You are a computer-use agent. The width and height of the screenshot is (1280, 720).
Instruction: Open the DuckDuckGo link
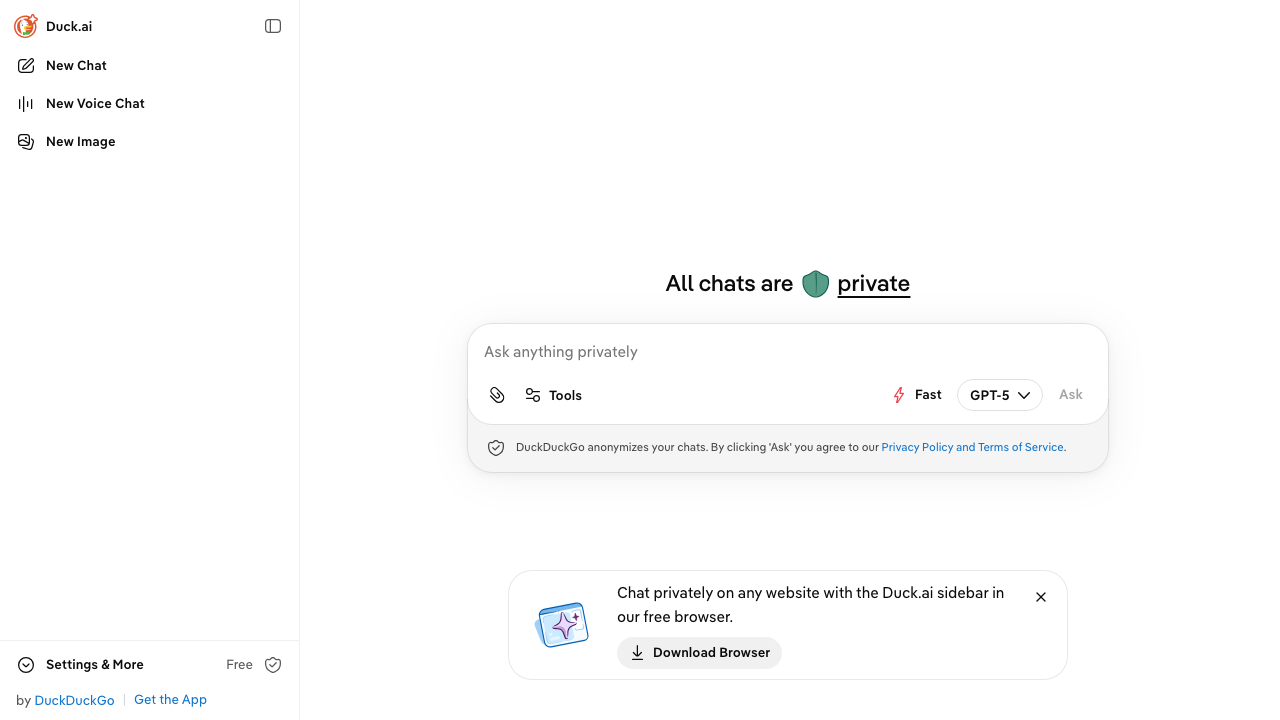click(x=74, y=700)
